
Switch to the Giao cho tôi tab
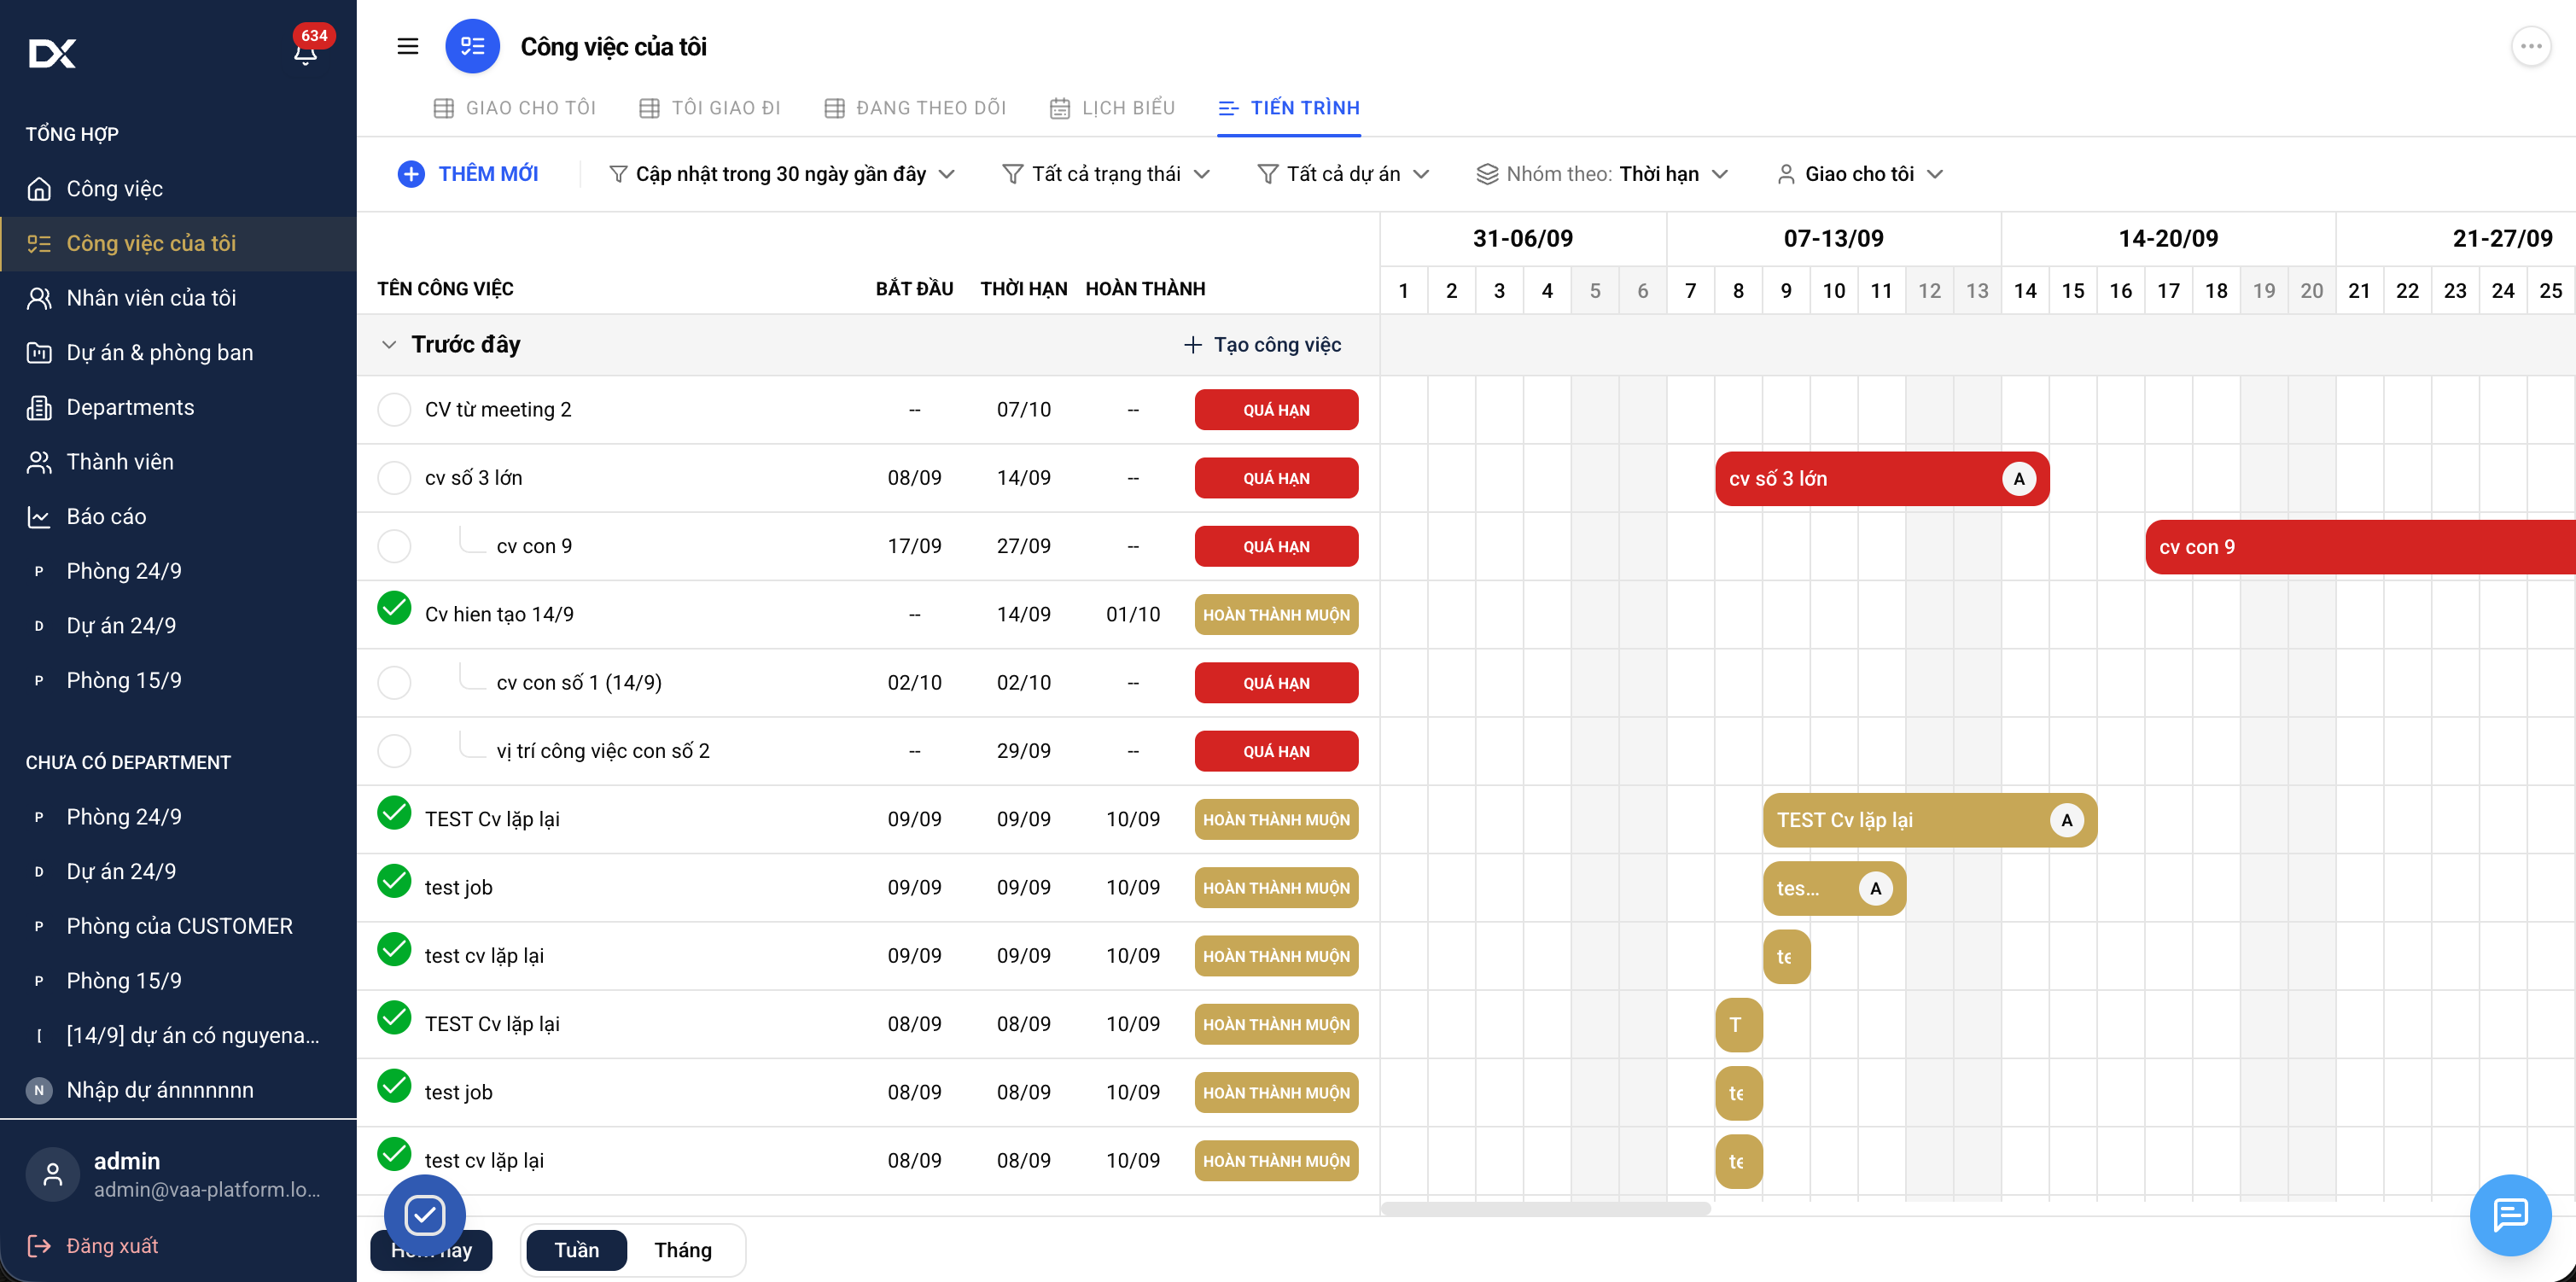click(515, 108)
